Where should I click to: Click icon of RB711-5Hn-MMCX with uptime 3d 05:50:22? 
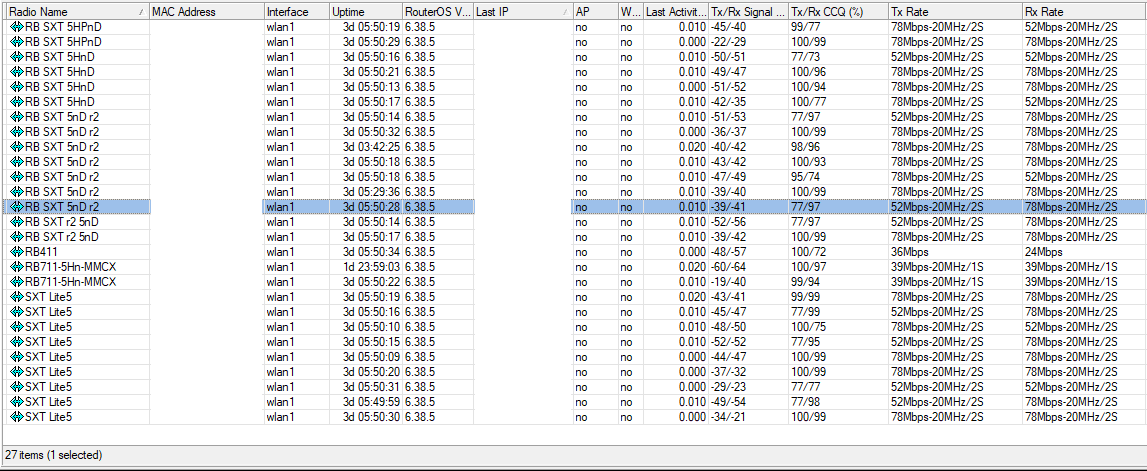18,282
